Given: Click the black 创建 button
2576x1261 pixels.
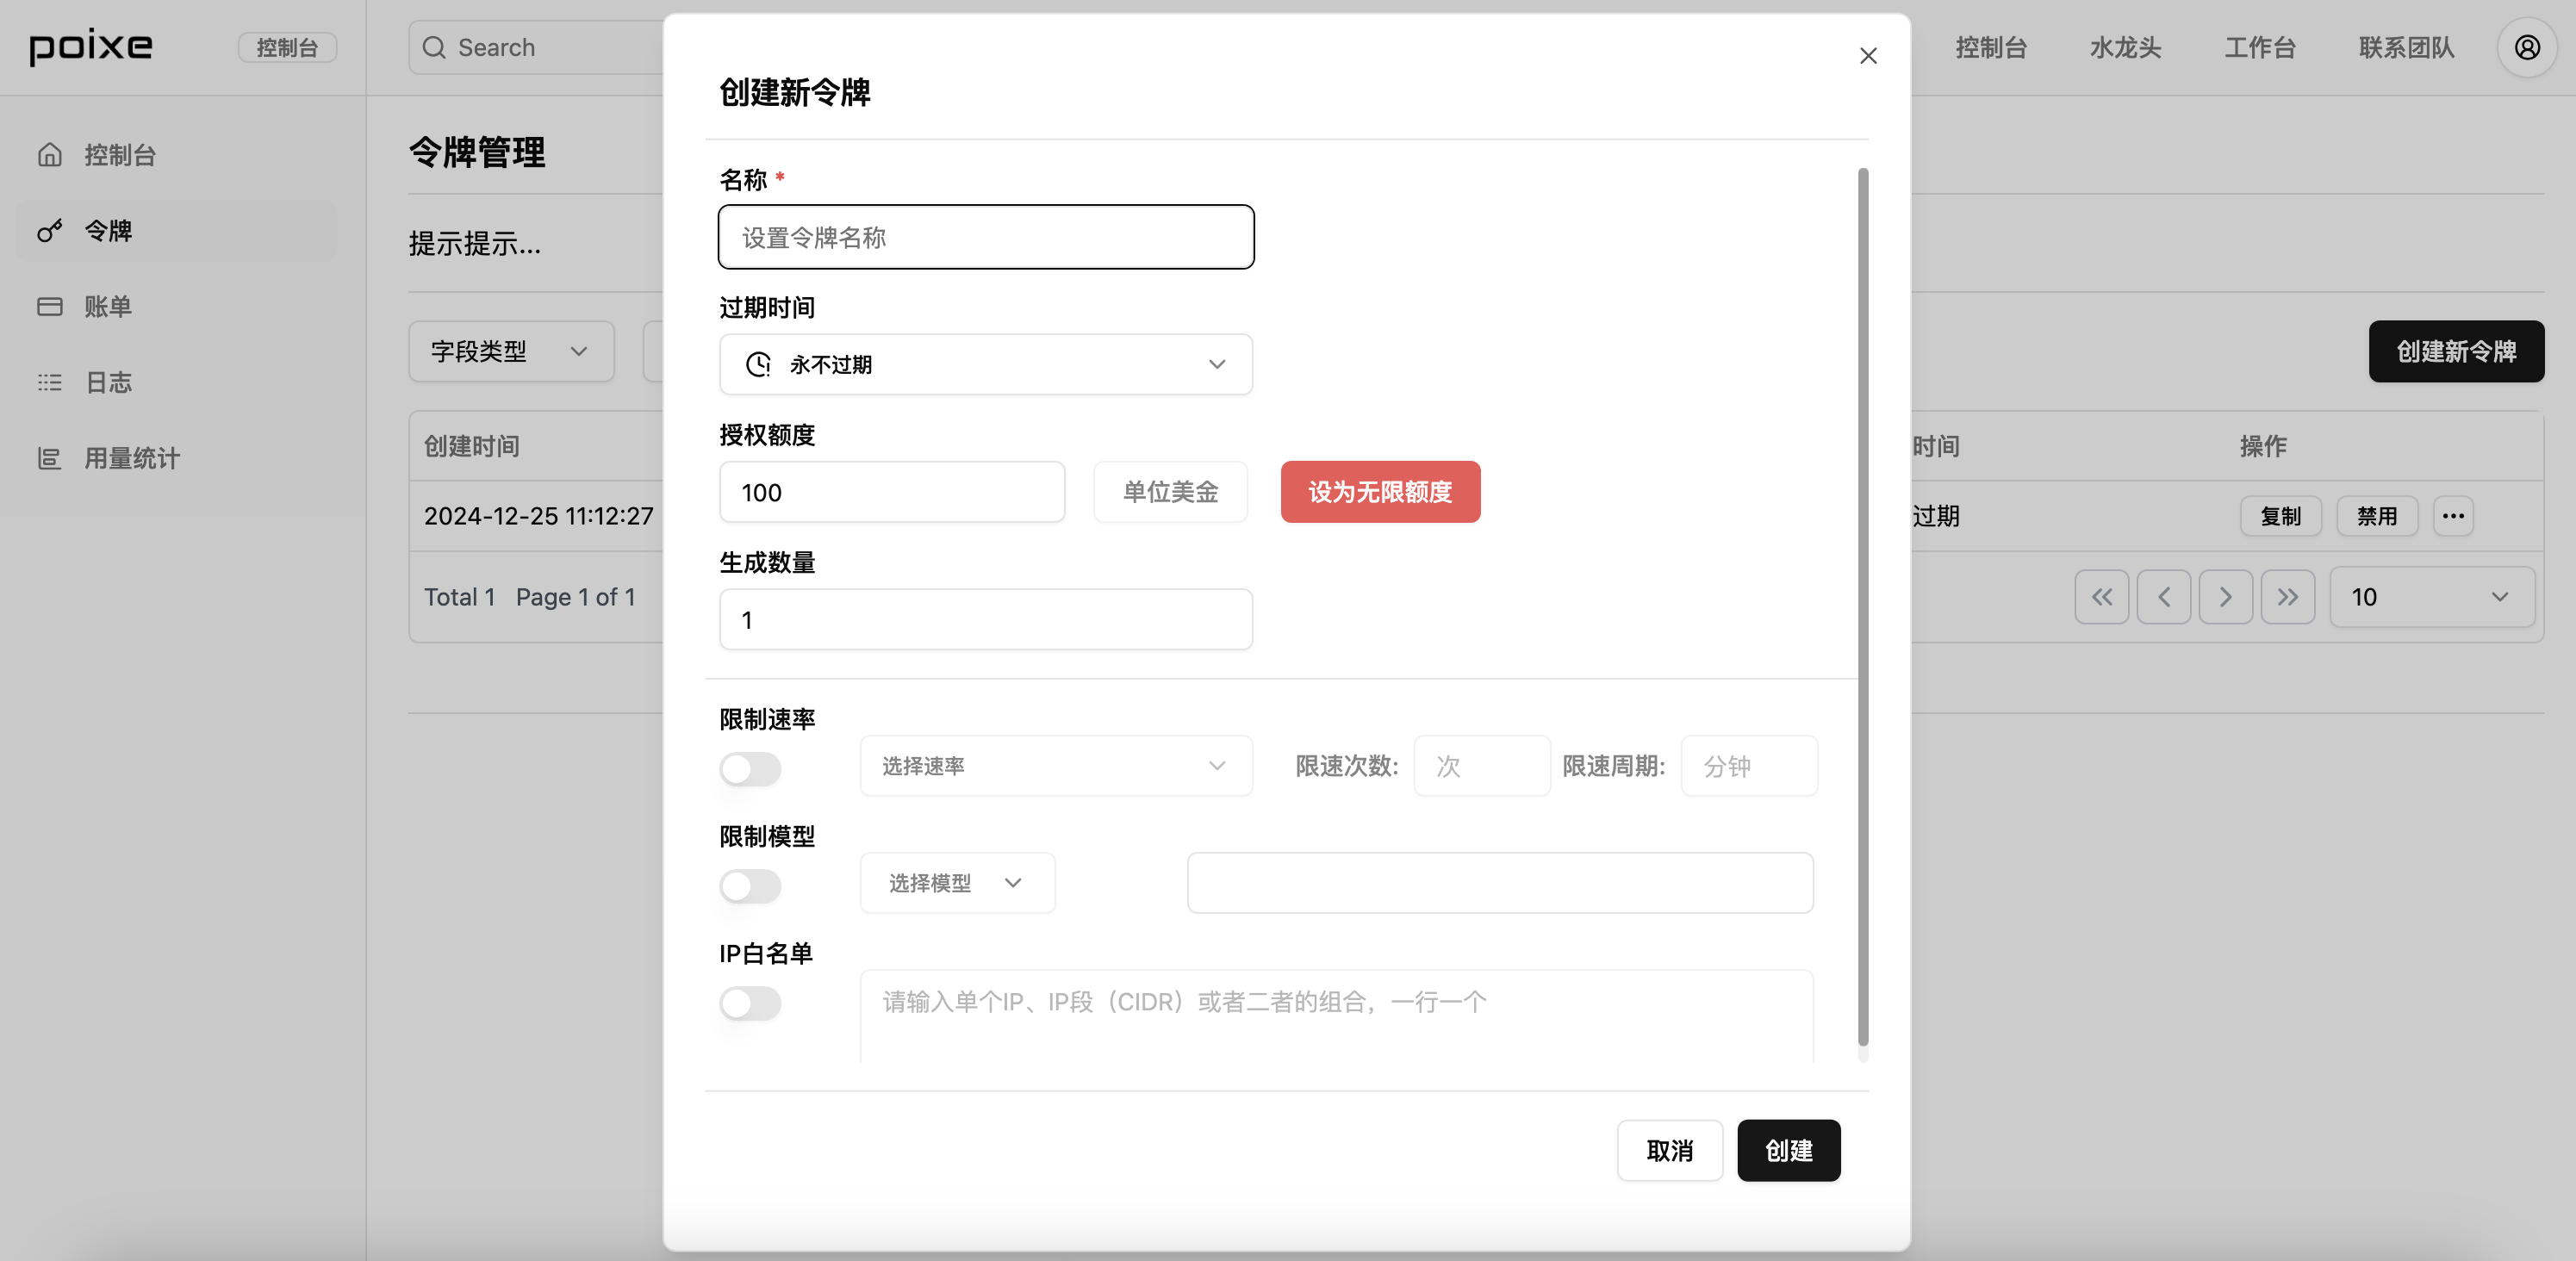Looking at the screenshot, I should click(1788, 1151).
